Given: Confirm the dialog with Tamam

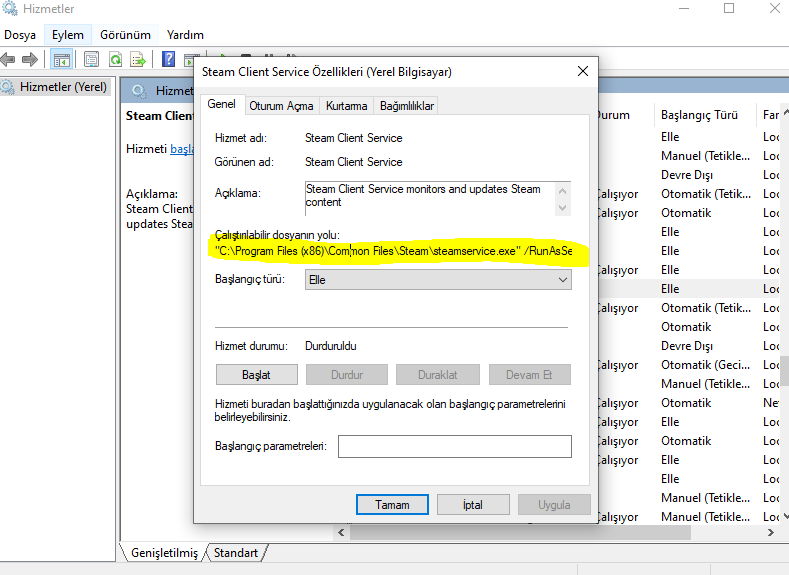Looking at the screenshot, I should click(x=392, y=505).
